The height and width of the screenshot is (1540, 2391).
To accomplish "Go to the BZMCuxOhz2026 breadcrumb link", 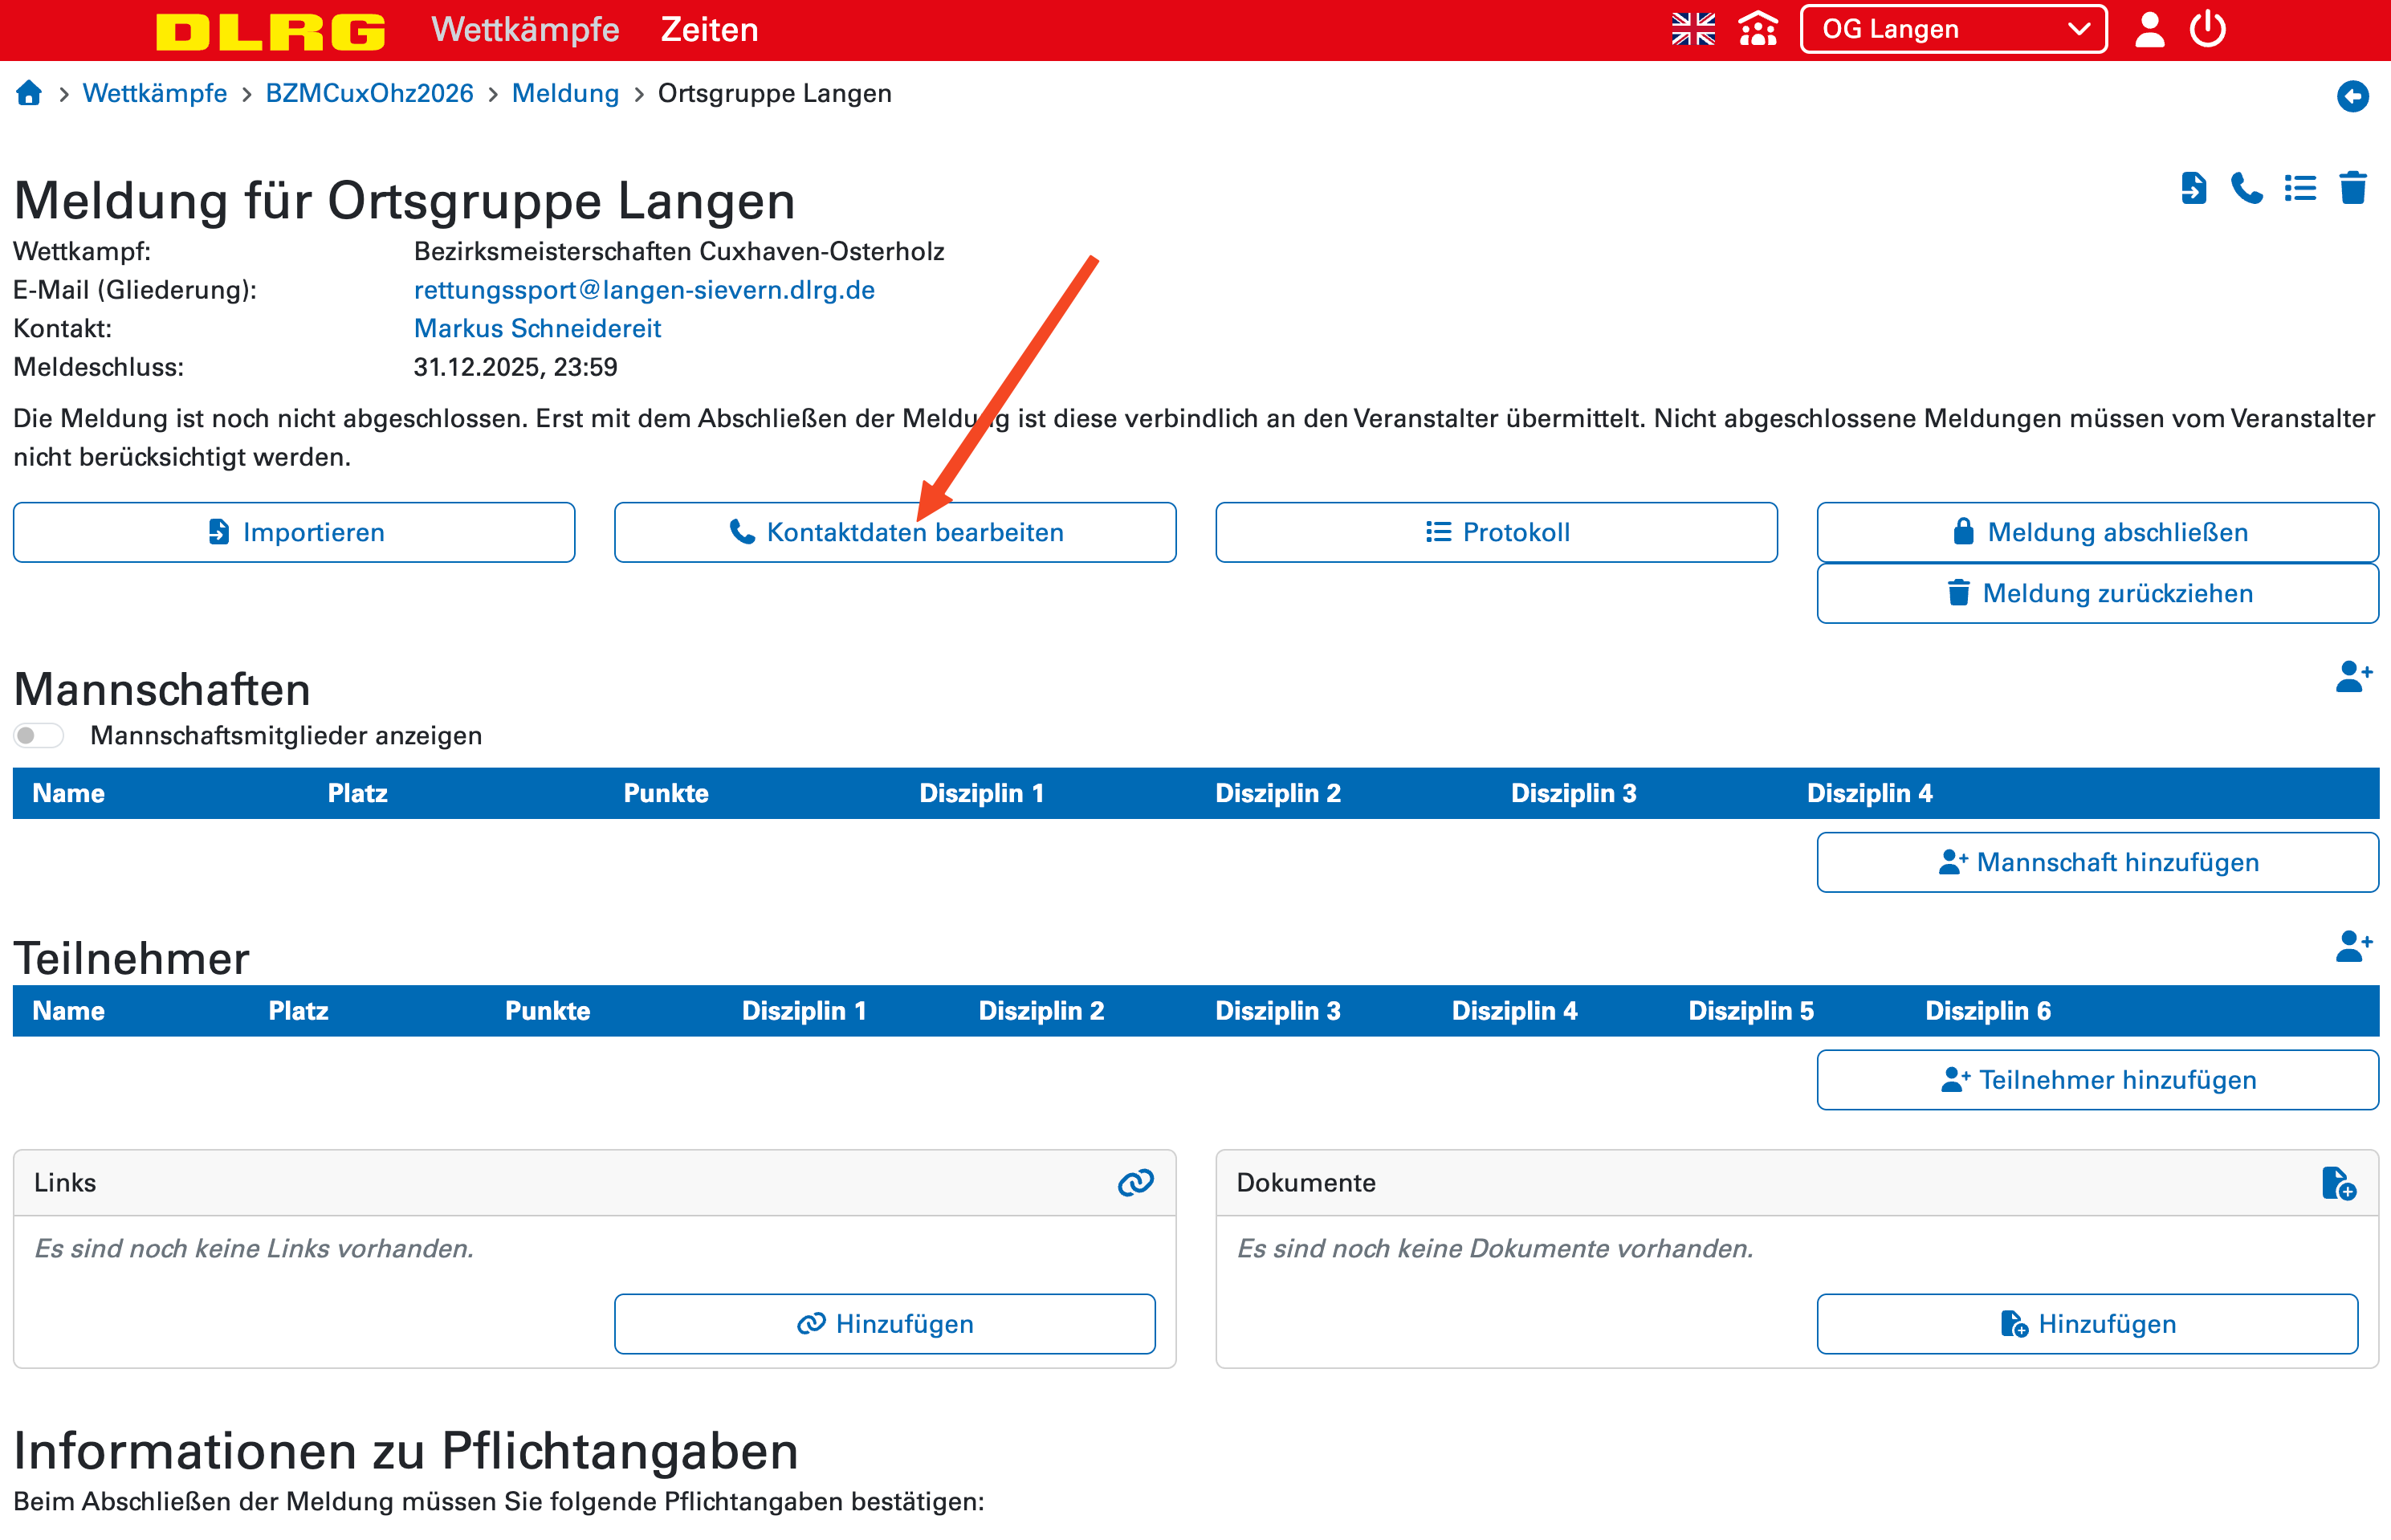I will (x=369, y=93).
